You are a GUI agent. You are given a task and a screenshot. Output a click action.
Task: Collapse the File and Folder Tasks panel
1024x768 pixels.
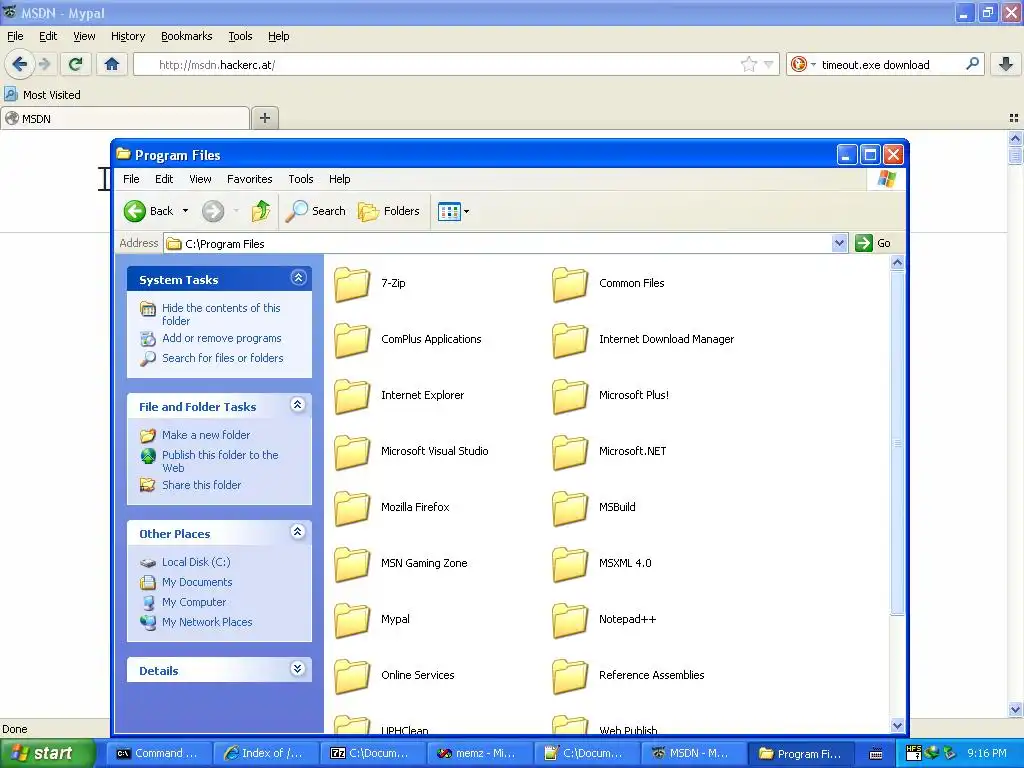click(x=298, y=405)
